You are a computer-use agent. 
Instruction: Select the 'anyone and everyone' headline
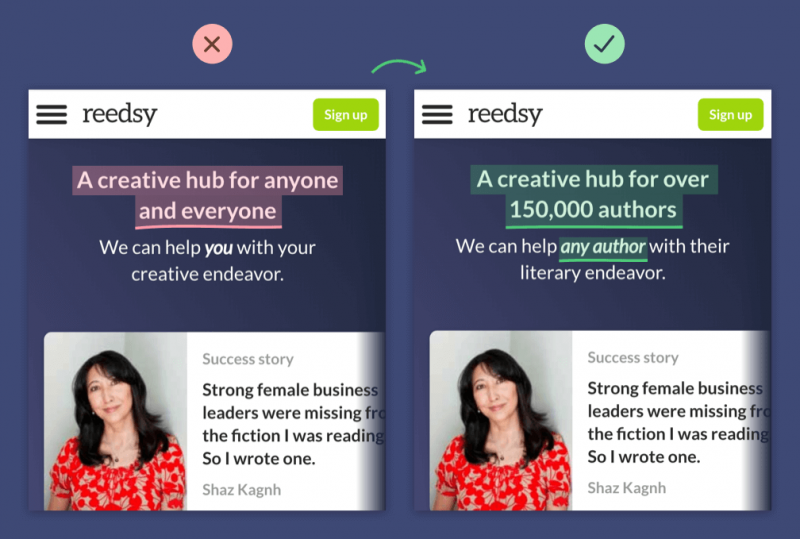pos(208,195)
